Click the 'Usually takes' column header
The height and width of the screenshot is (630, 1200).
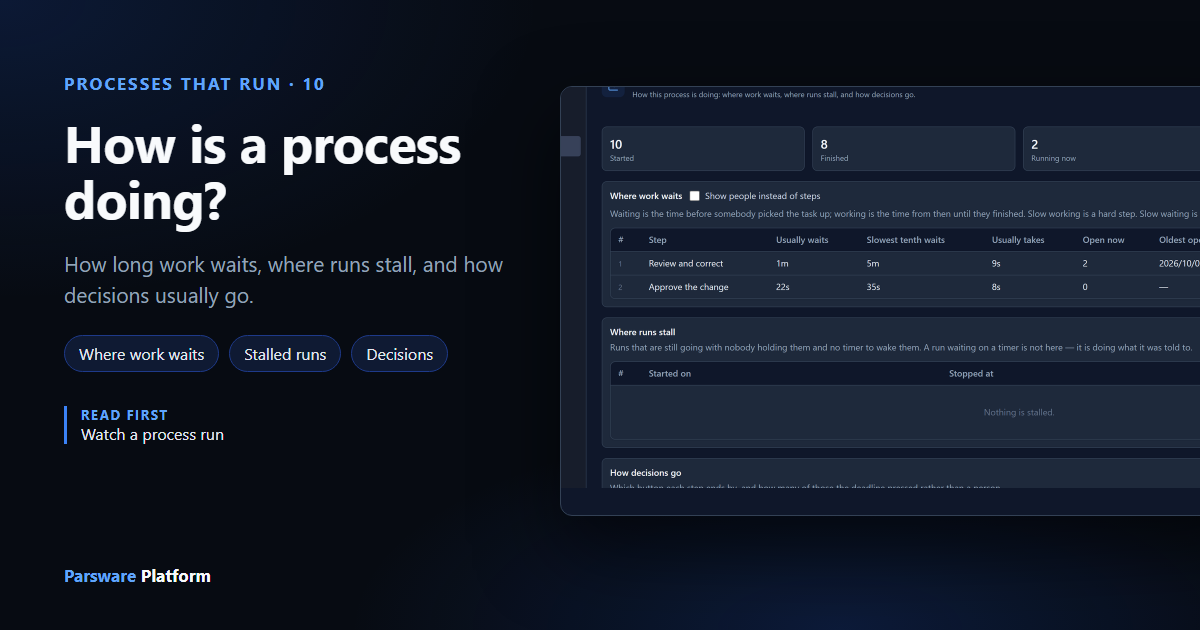tap(1018, 240)
